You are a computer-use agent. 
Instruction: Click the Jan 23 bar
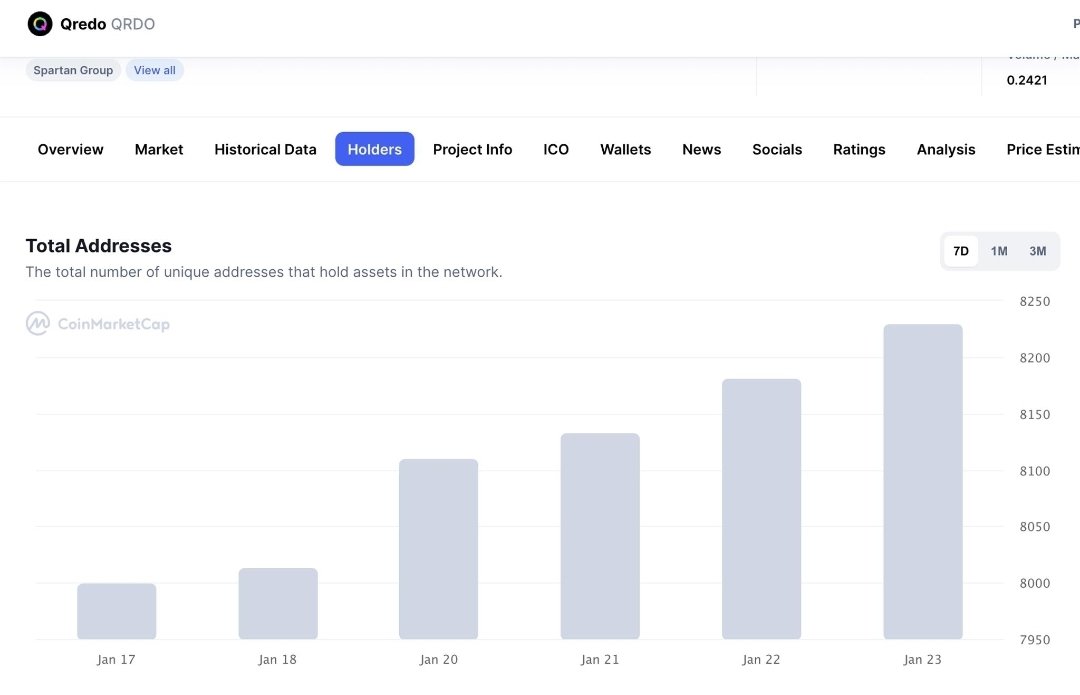923,481
